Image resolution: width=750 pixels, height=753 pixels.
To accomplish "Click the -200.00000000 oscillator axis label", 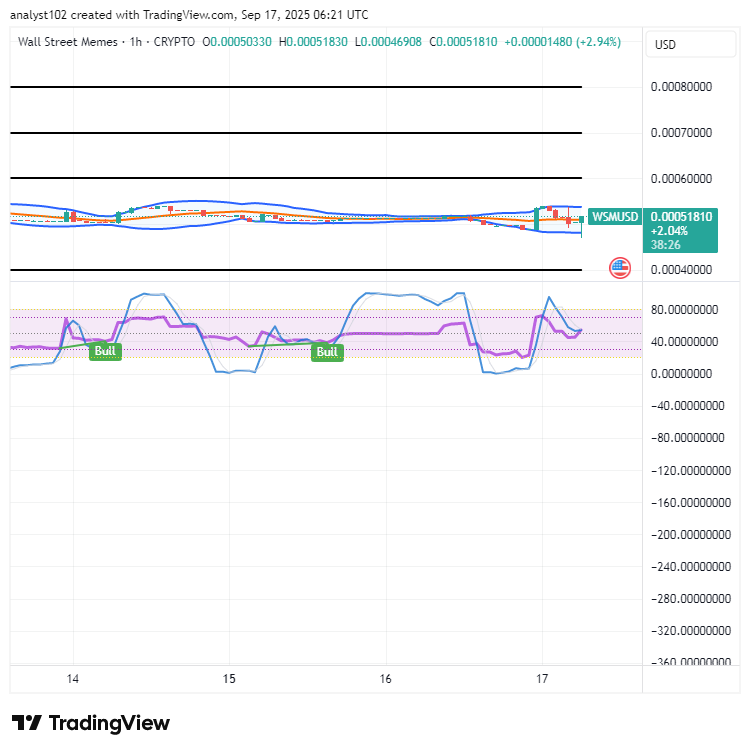I will (x=690, y=534).
